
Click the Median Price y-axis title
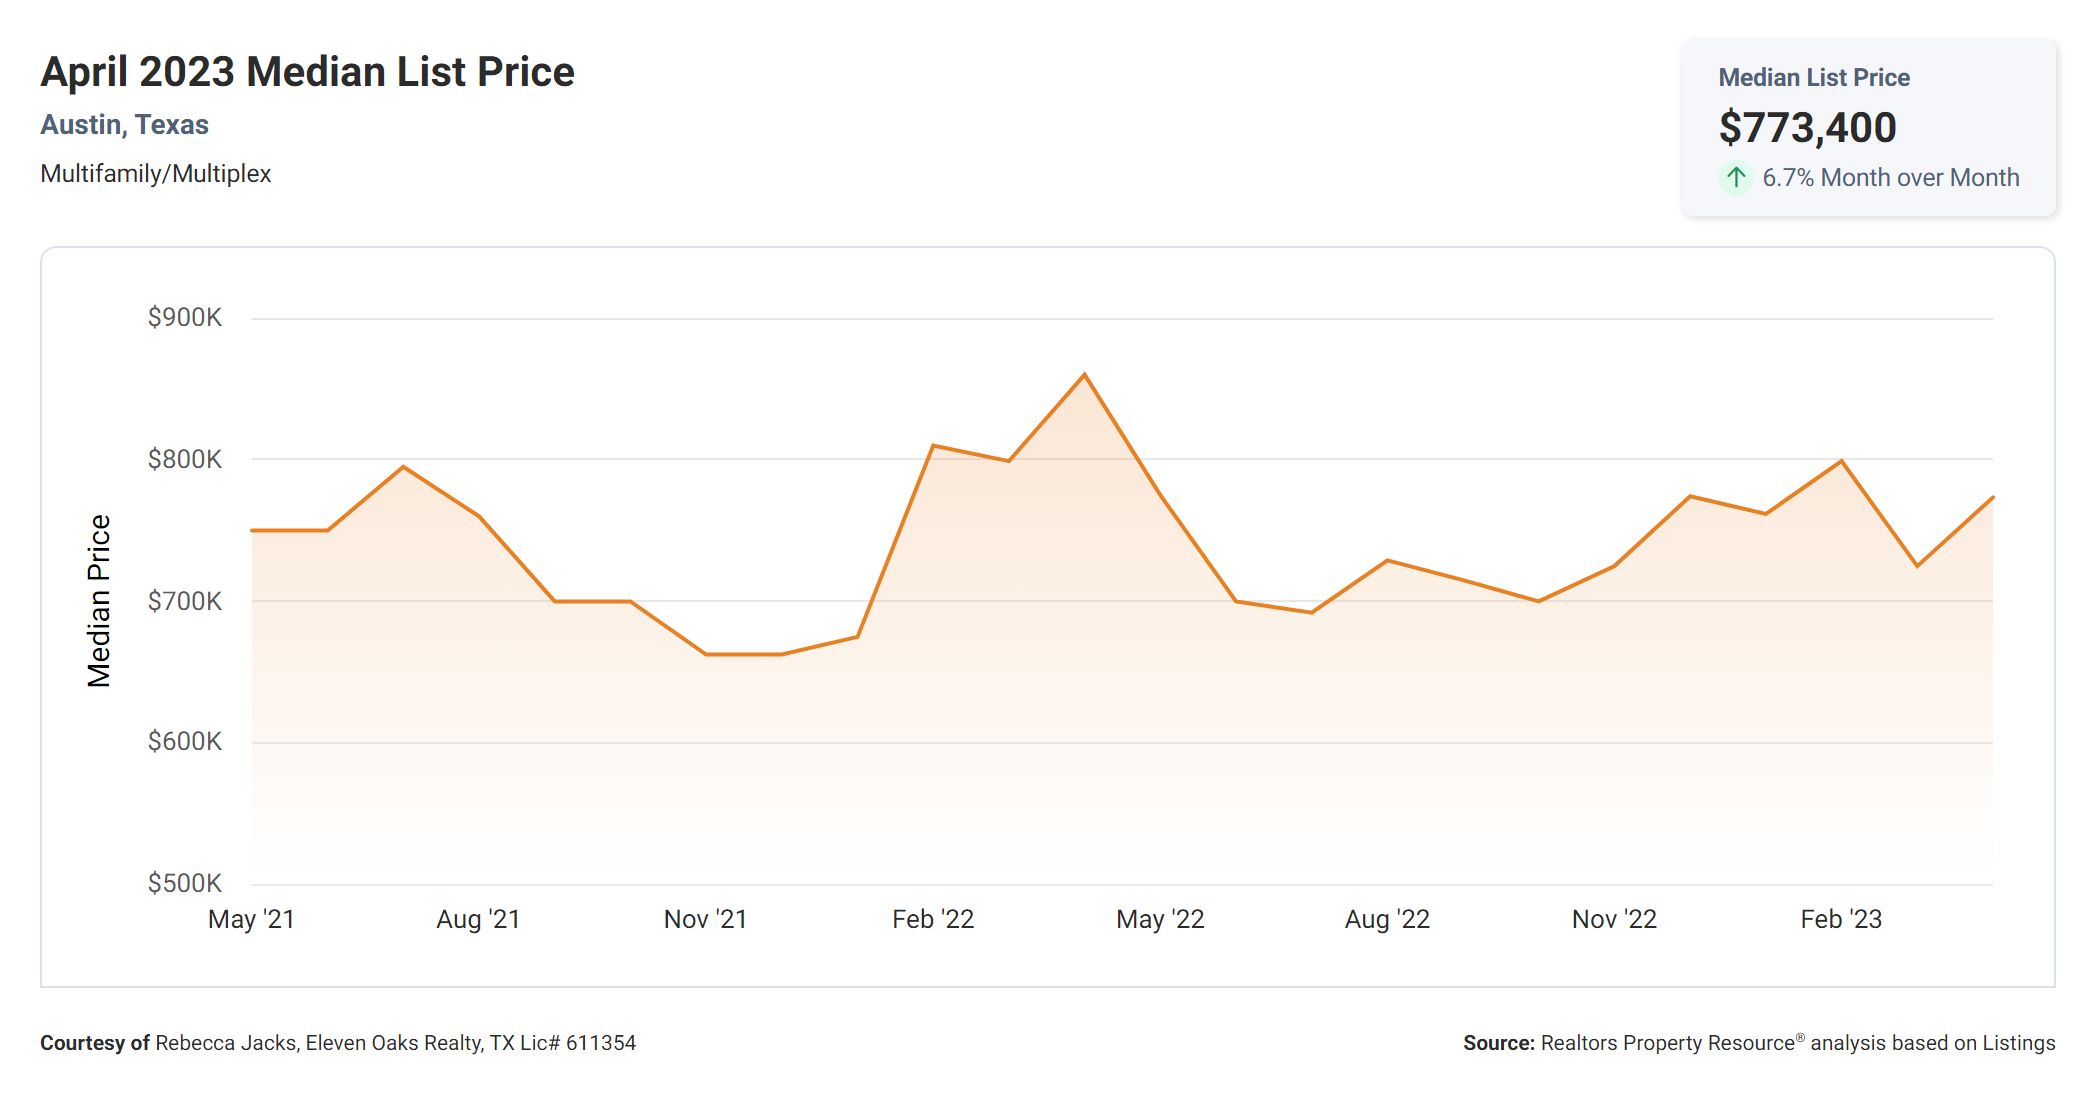[99, 601]
